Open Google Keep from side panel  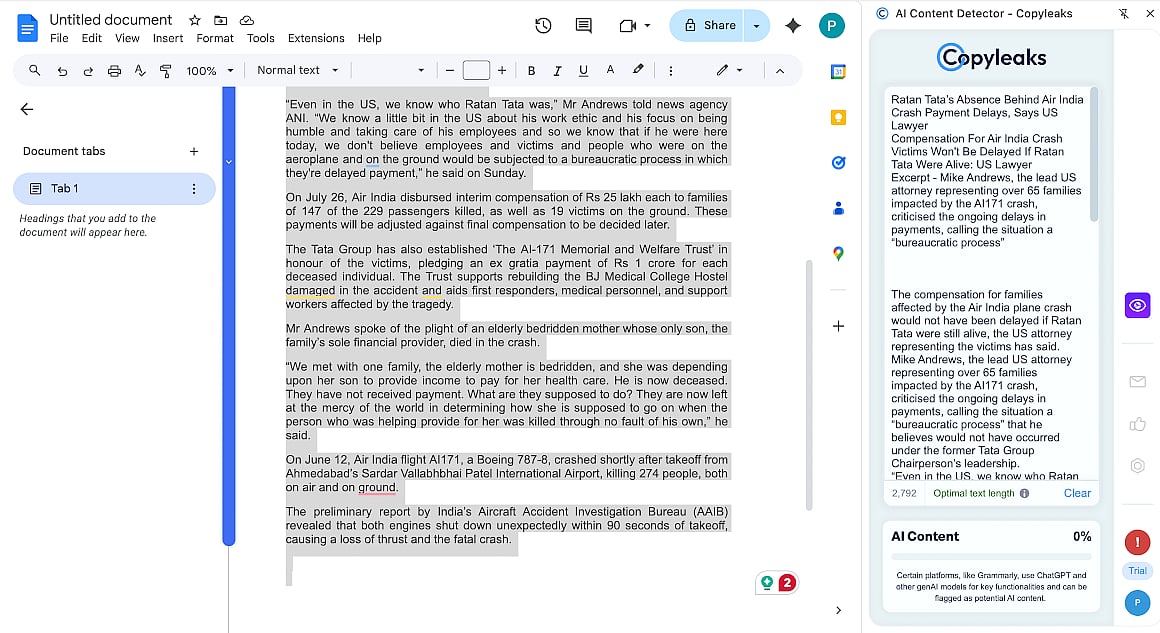[x=838, y=117]
